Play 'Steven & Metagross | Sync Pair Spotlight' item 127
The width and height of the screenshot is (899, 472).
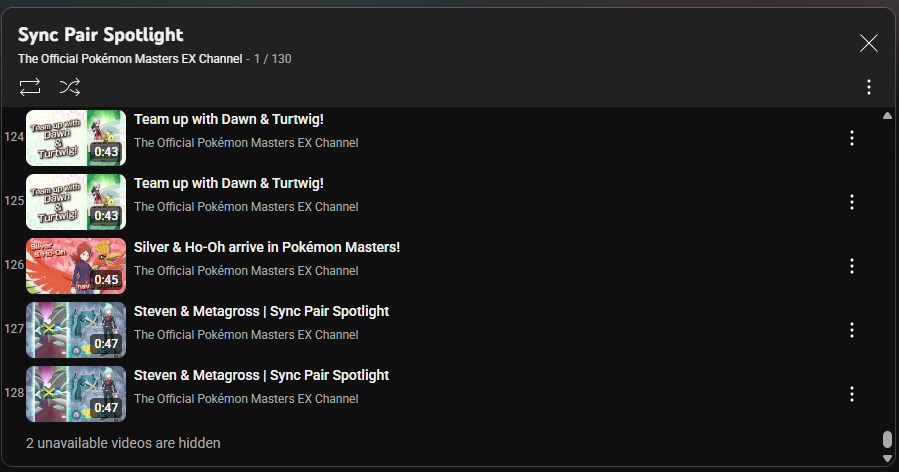pos(261,311)
